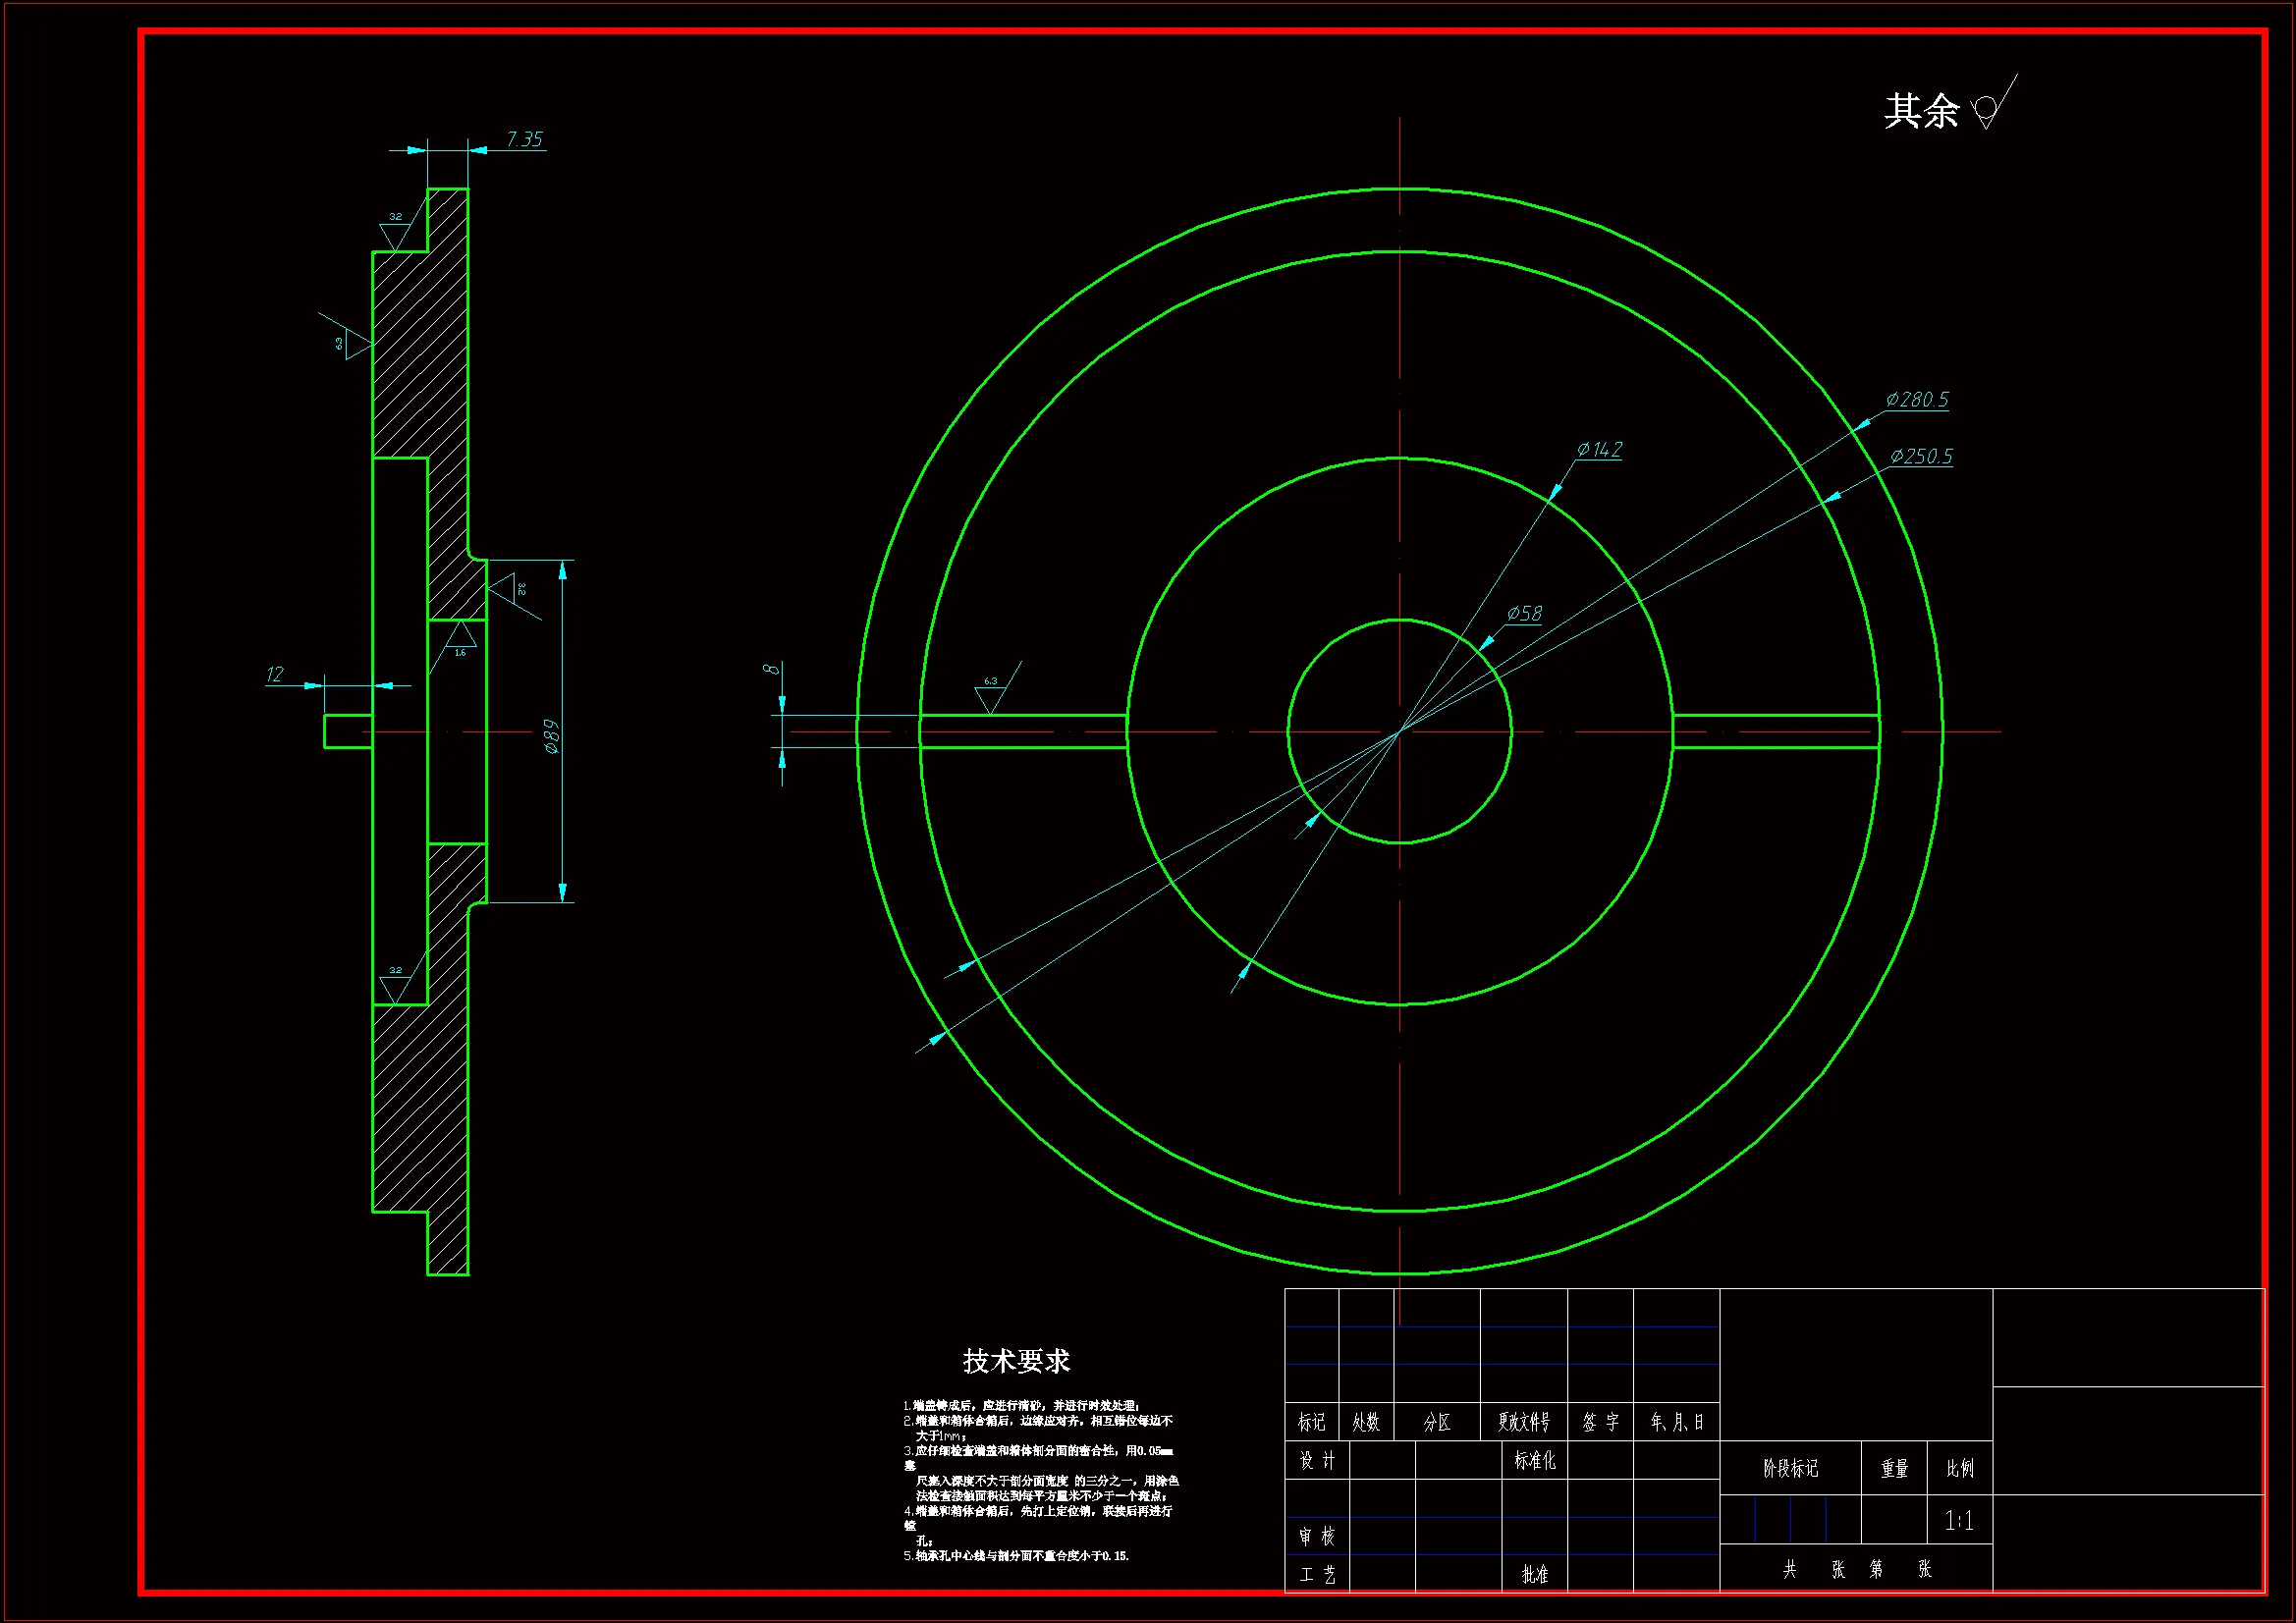The image size is (2296, 1623).
Task: Click the 重量 weight cell
Action: click(1894, 1468)
